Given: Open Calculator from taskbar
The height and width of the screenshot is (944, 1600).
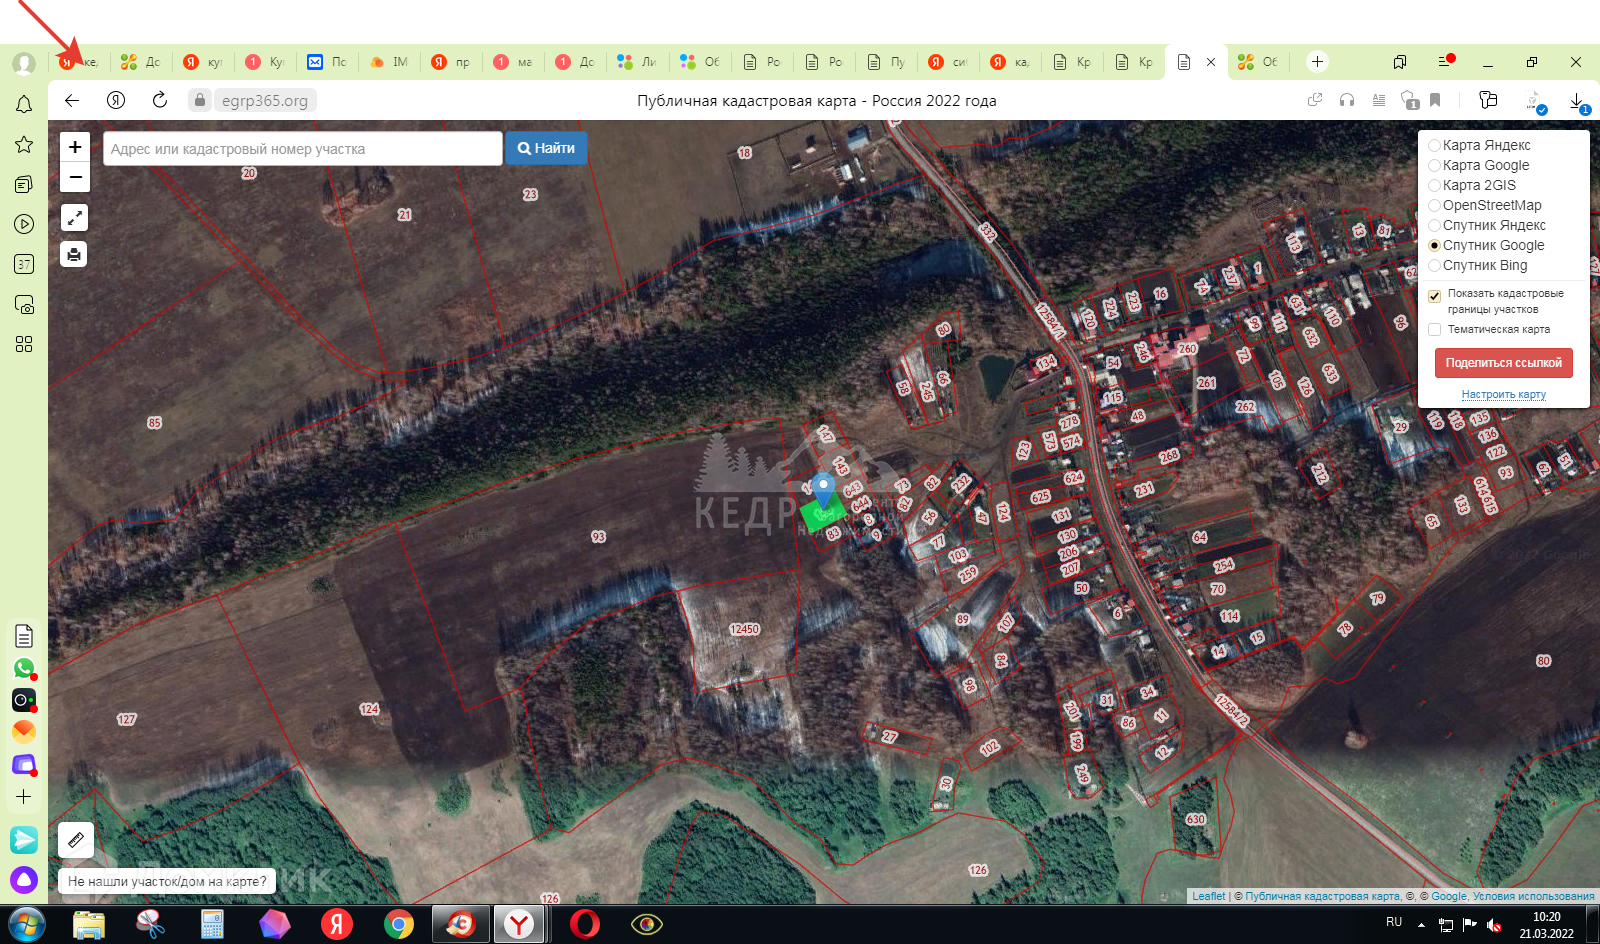Looking at the screenshot, I should tap(212, 924).
